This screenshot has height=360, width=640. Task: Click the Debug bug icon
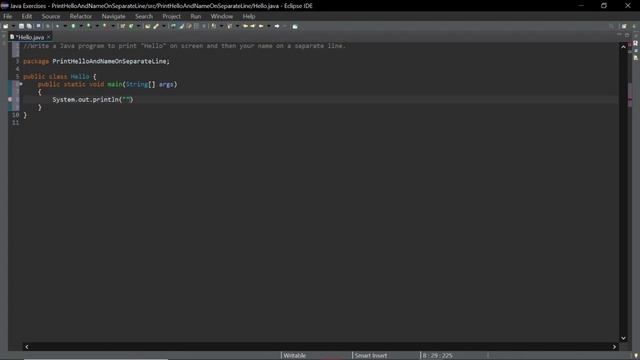[57, 26]
